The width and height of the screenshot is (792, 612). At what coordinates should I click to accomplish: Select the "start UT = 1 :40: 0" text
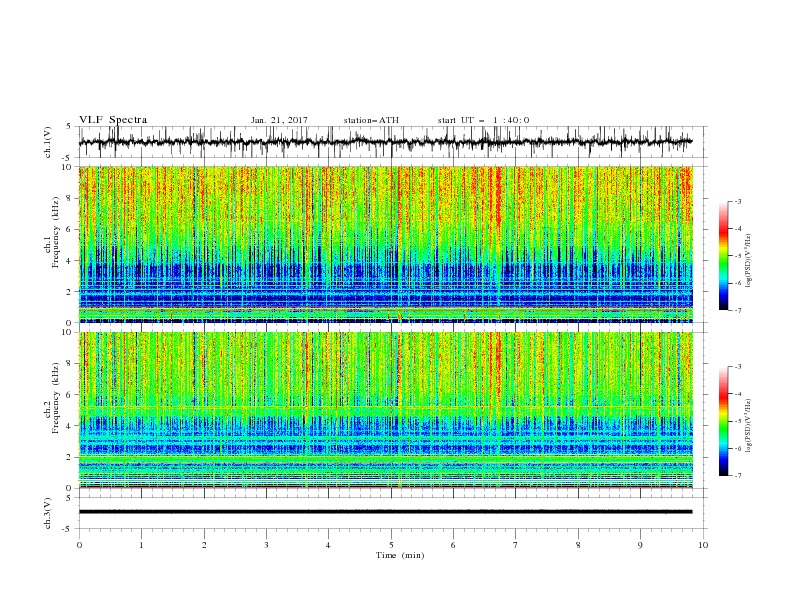pos(483,120)
